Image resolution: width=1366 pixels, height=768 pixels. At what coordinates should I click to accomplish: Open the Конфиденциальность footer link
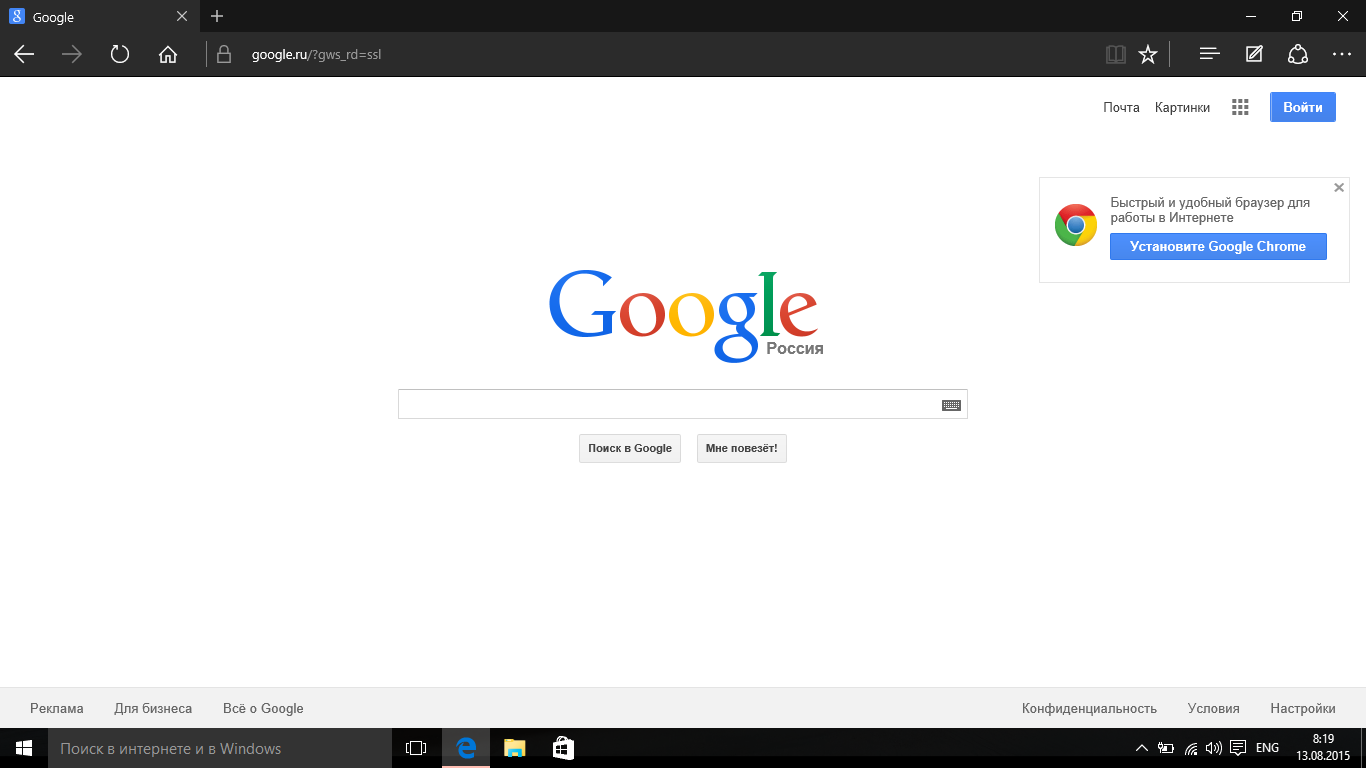[x=1089, y=708]
